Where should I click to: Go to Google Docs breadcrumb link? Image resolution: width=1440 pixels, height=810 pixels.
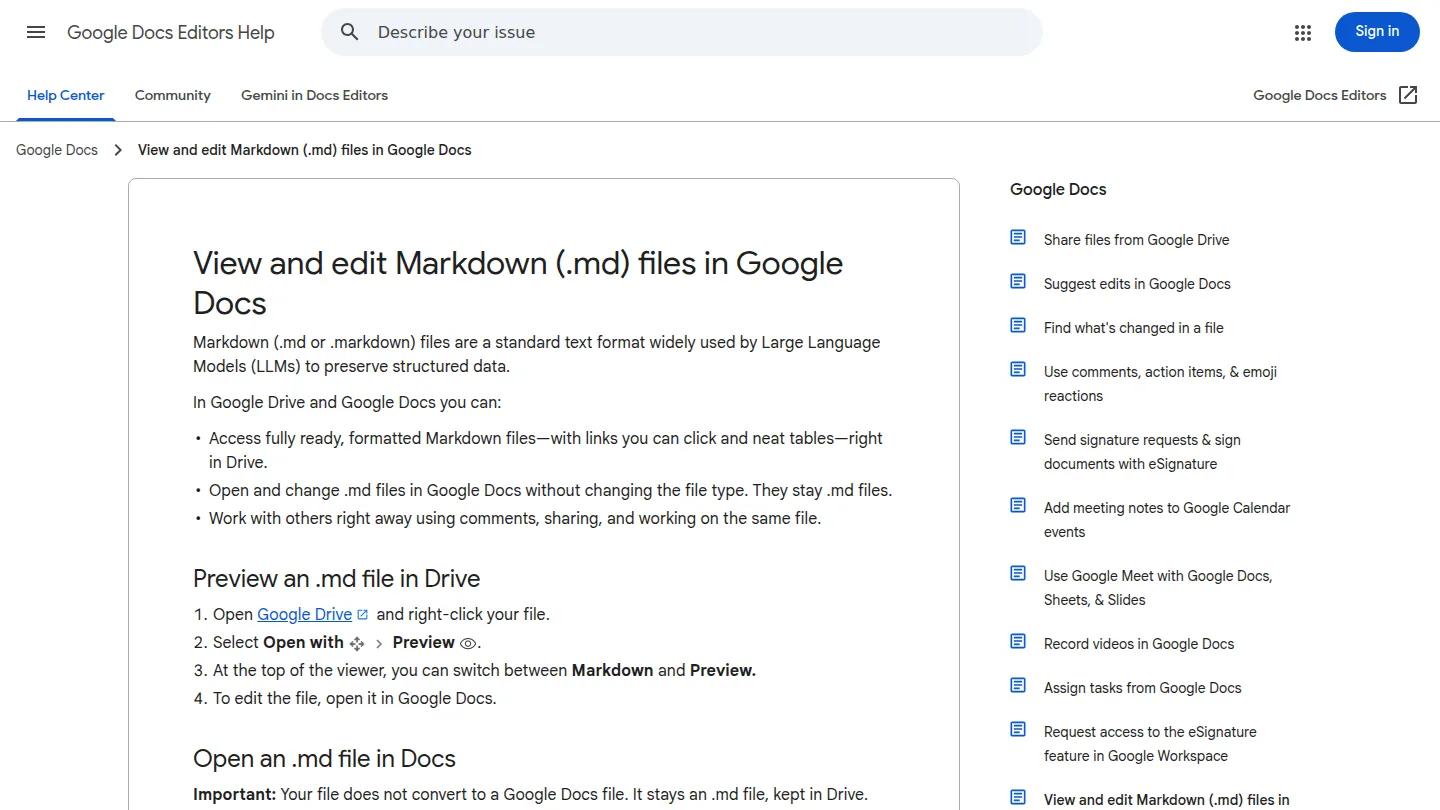pyautogui.click(x=57, y=150)
